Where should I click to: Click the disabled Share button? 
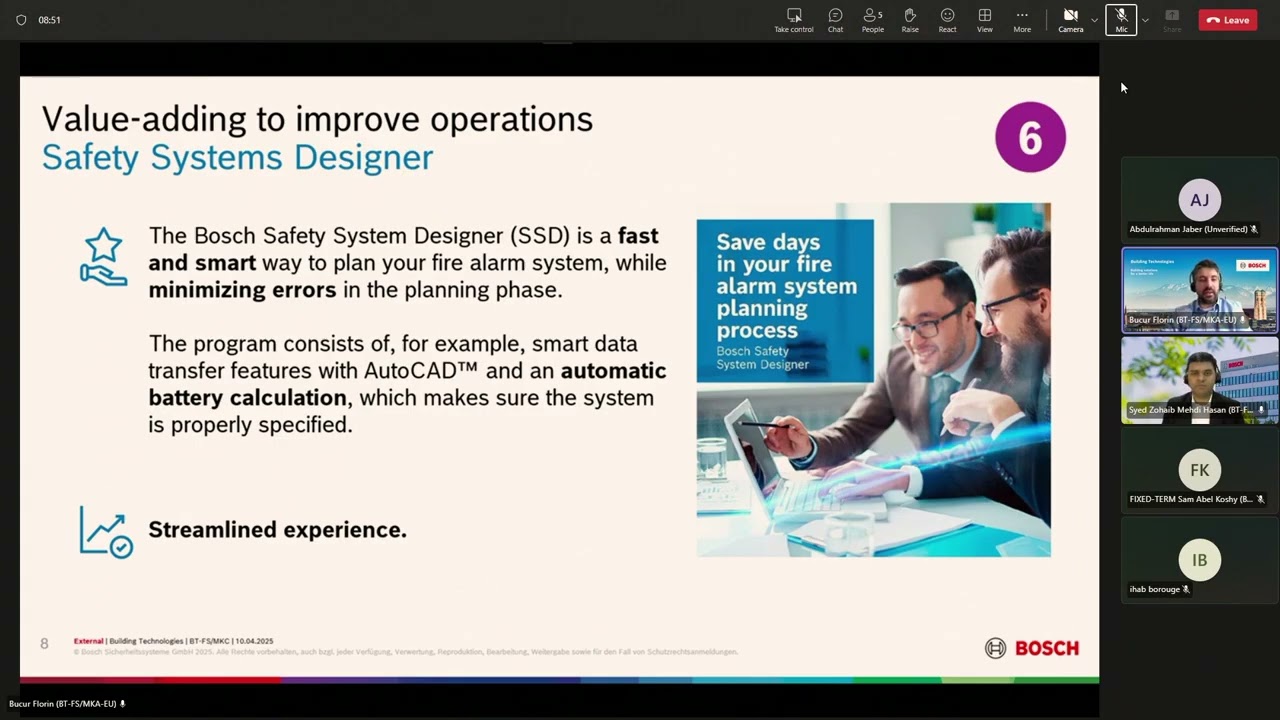(1172, 20)
